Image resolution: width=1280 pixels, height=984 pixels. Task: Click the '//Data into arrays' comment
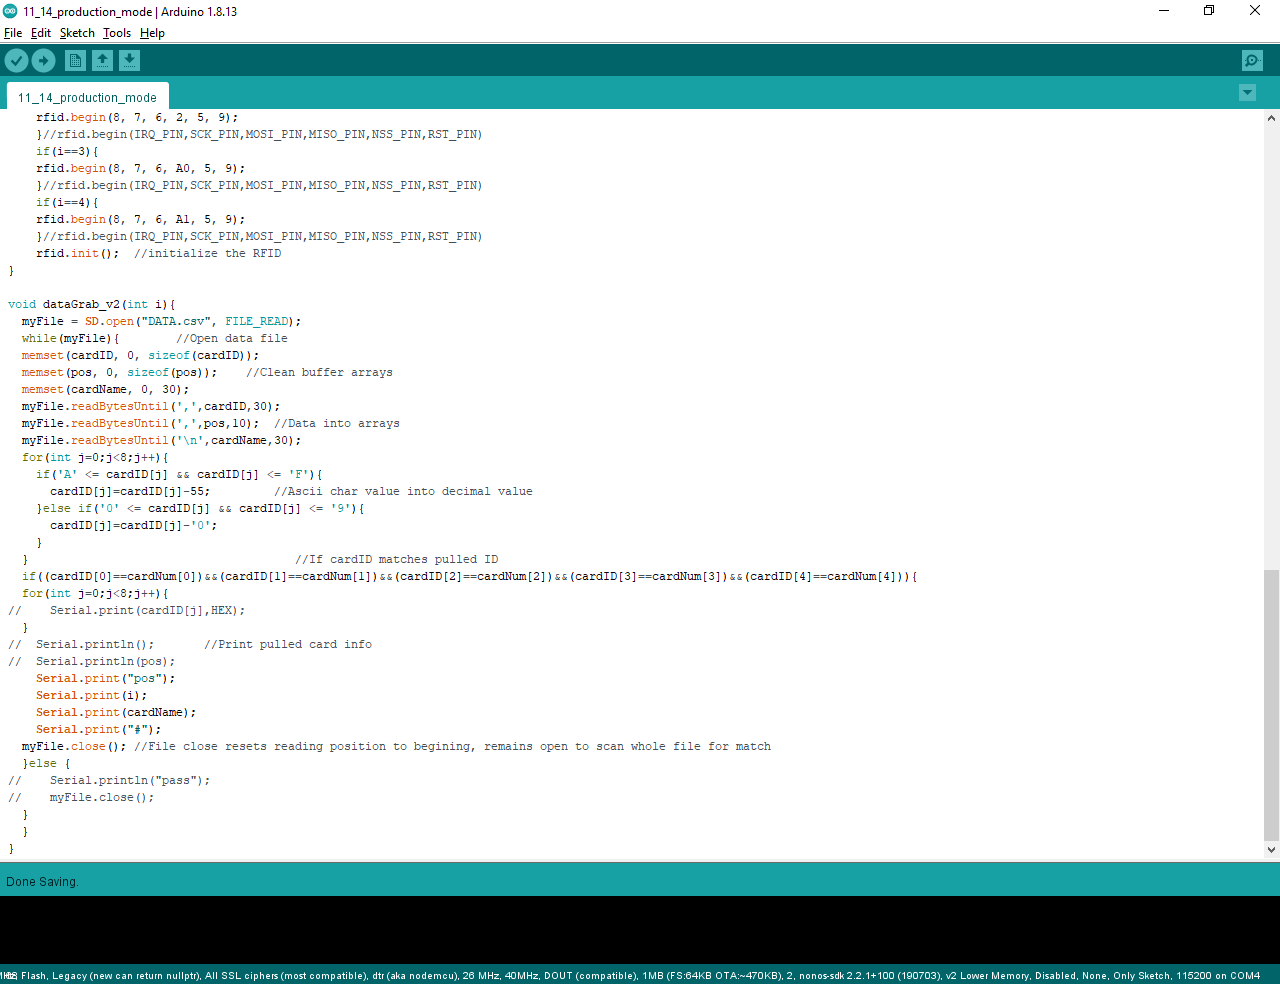[337, 423]
